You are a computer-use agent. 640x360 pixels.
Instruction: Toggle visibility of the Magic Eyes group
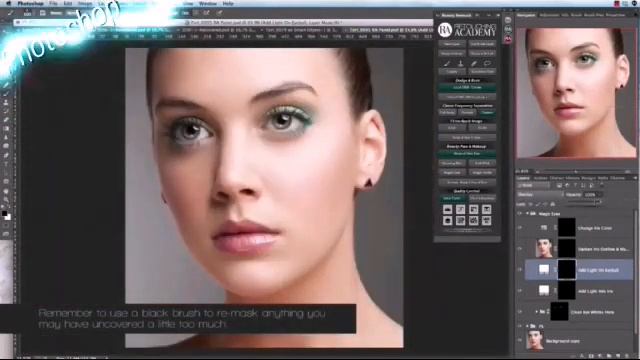coord(520,213)
